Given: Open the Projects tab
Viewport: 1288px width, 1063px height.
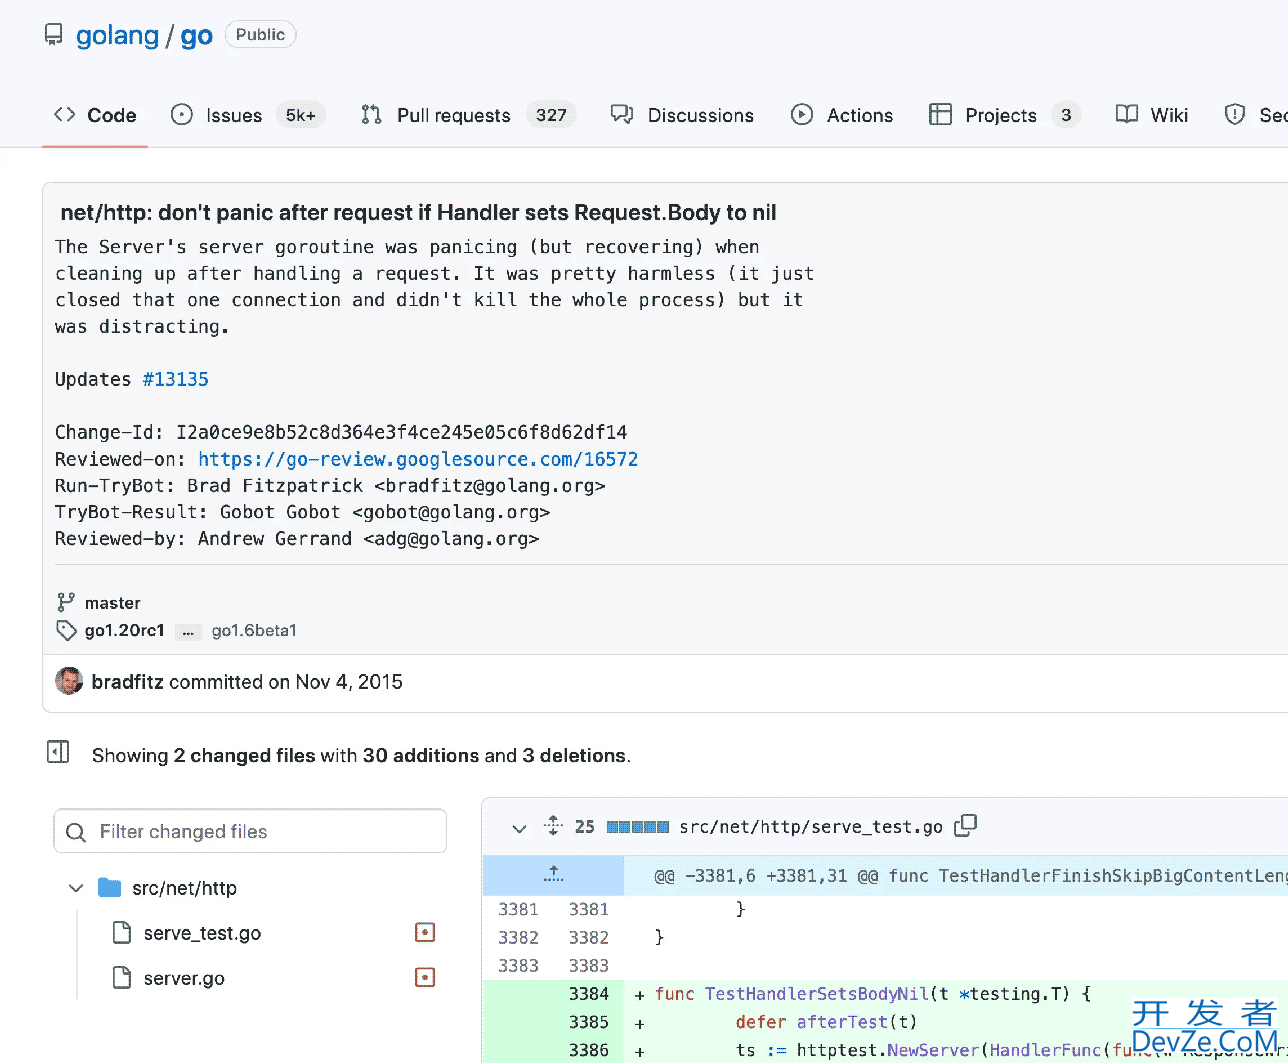Looking at the screenshot, I should pos(1004,115).
